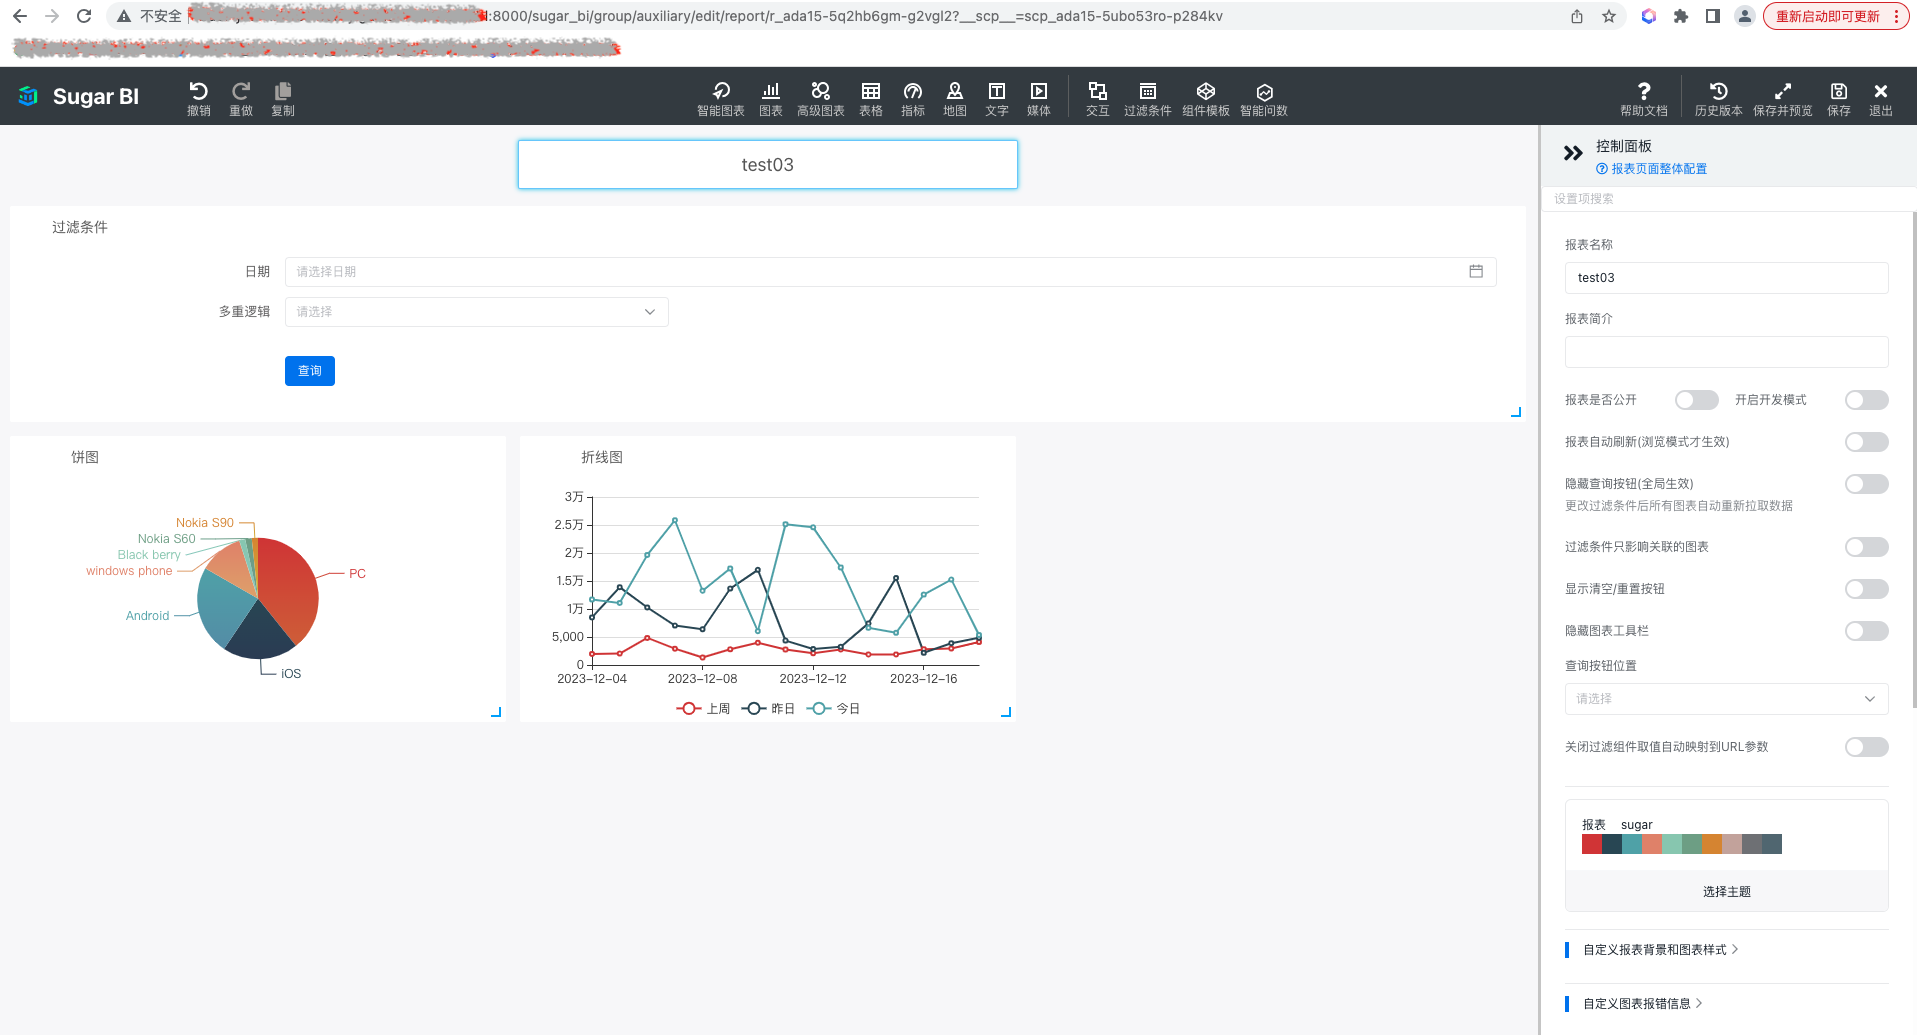
Task: Click the teal theme color swatch
Action: pos(1632,844)
